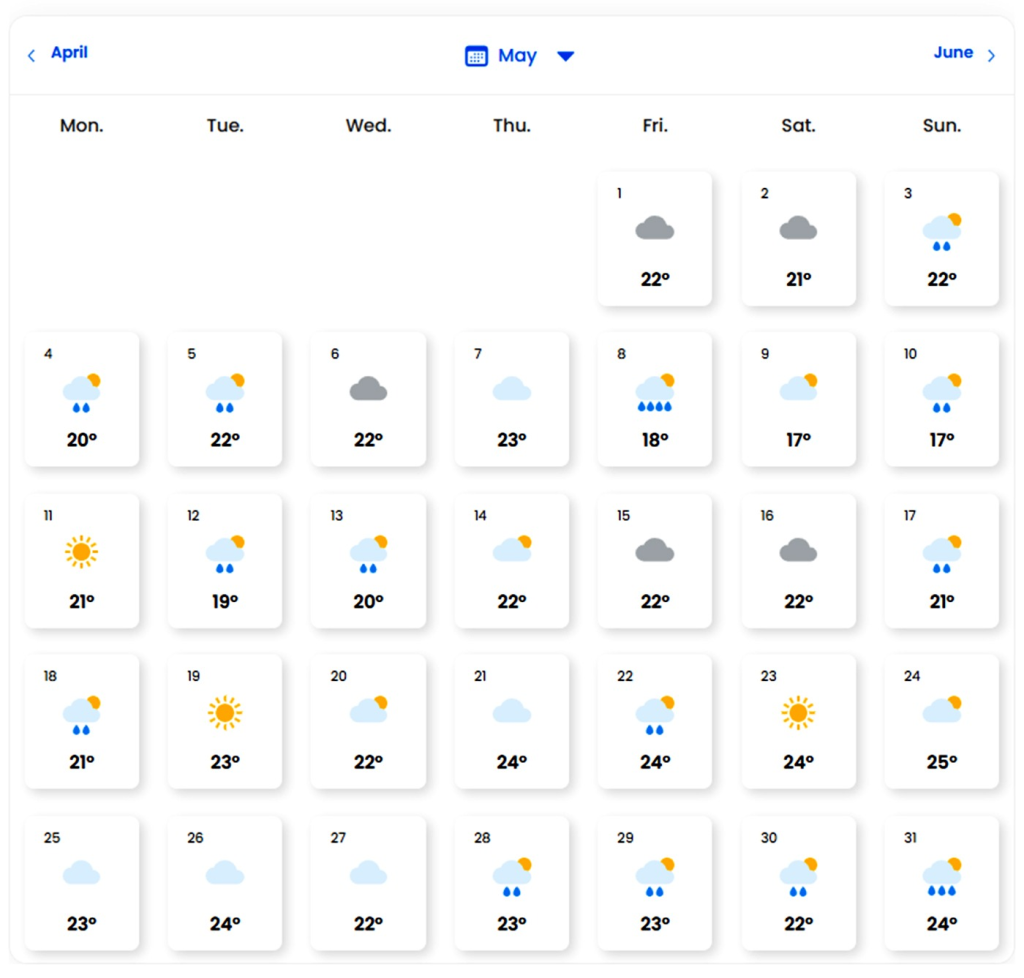This screenshot has height=978, width=1024.
Task: Click the sunny icon on May 23
Action: coord(798,712)
